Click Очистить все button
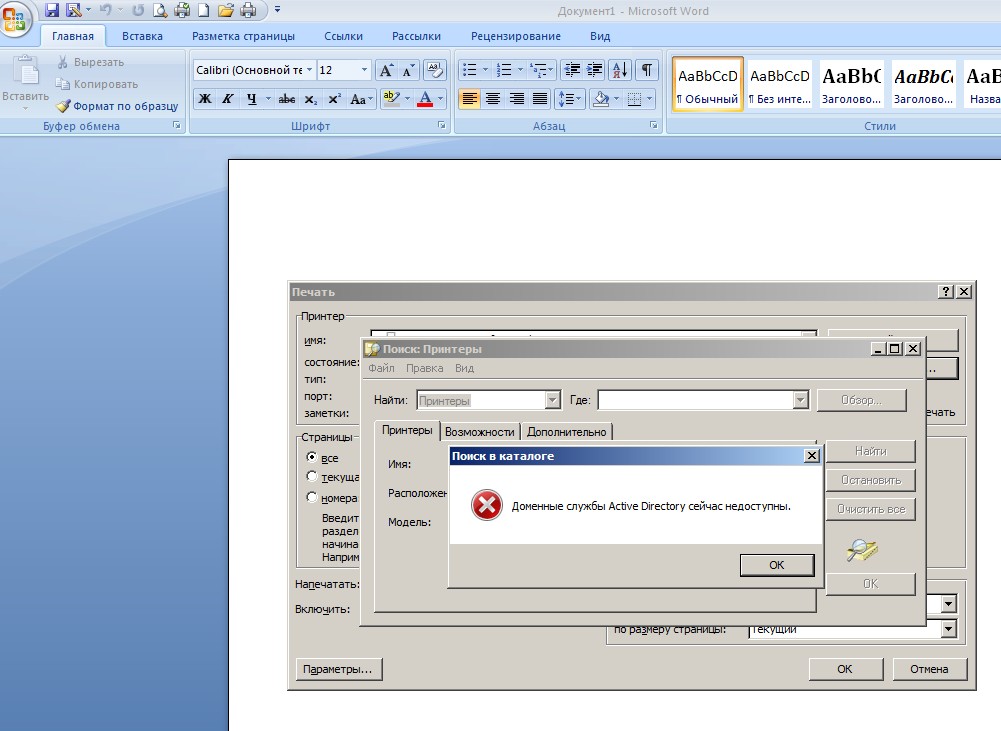Viewport: 1001px width, 731px height. (871, 509)
